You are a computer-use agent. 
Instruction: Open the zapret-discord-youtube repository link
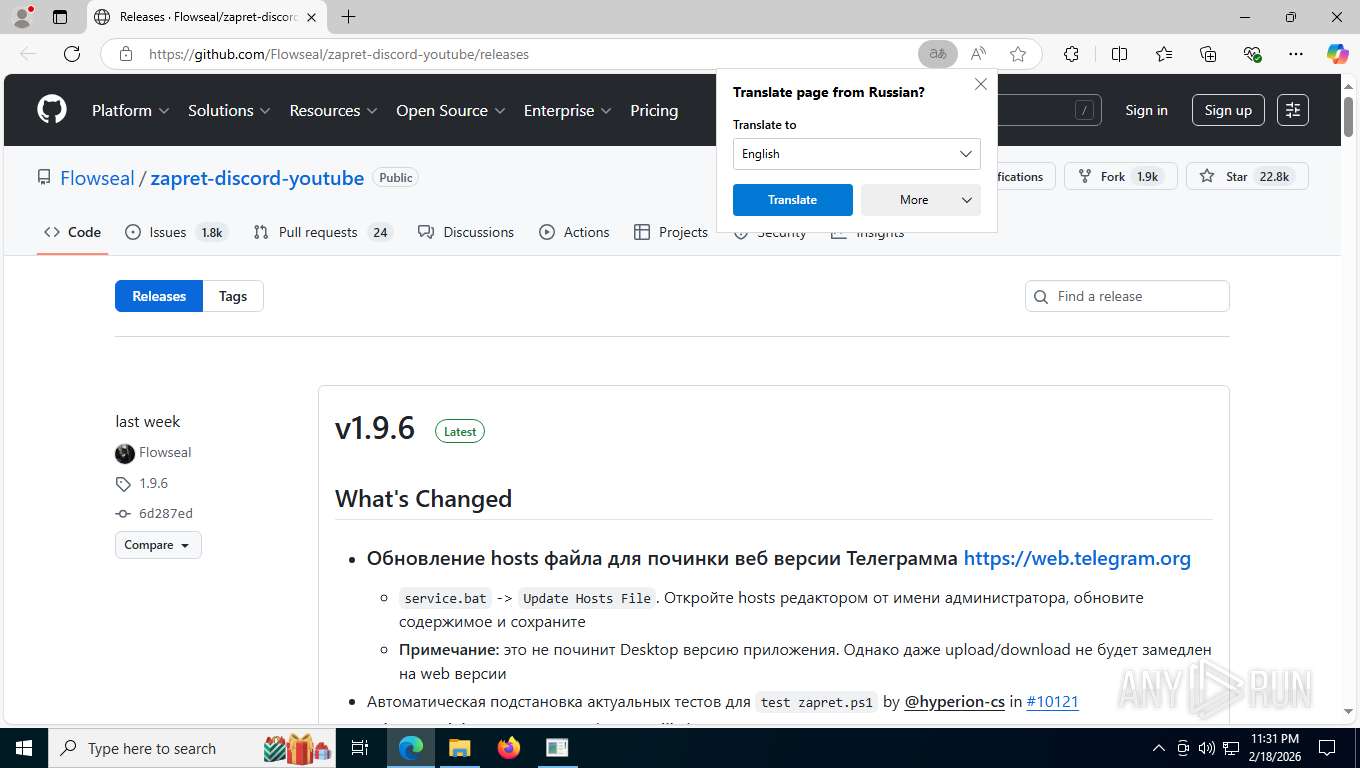click(x=257, y=178)
